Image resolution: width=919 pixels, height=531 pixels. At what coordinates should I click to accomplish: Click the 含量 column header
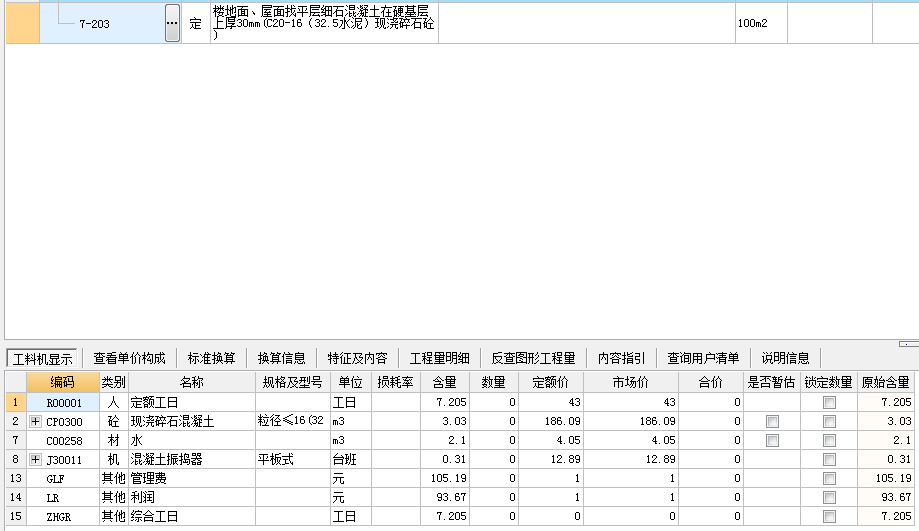tap(444, 382)
